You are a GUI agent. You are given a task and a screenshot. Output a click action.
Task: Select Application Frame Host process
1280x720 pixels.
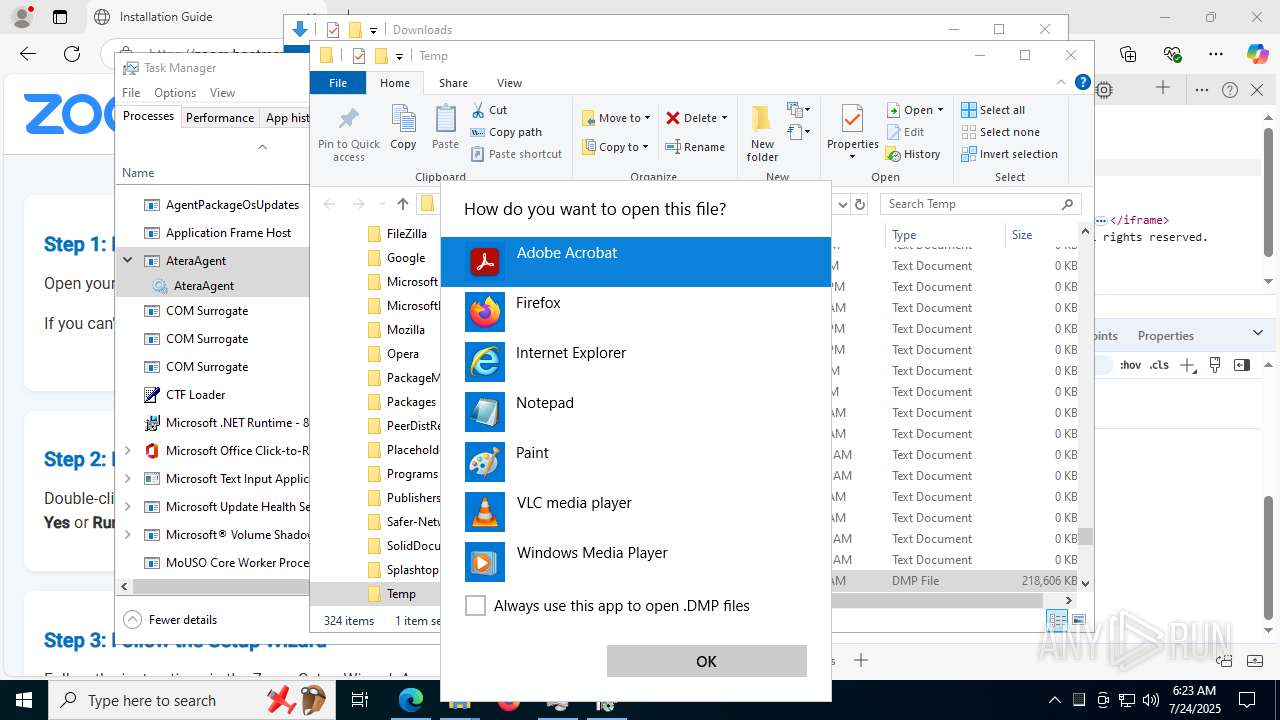click(212, 232)
